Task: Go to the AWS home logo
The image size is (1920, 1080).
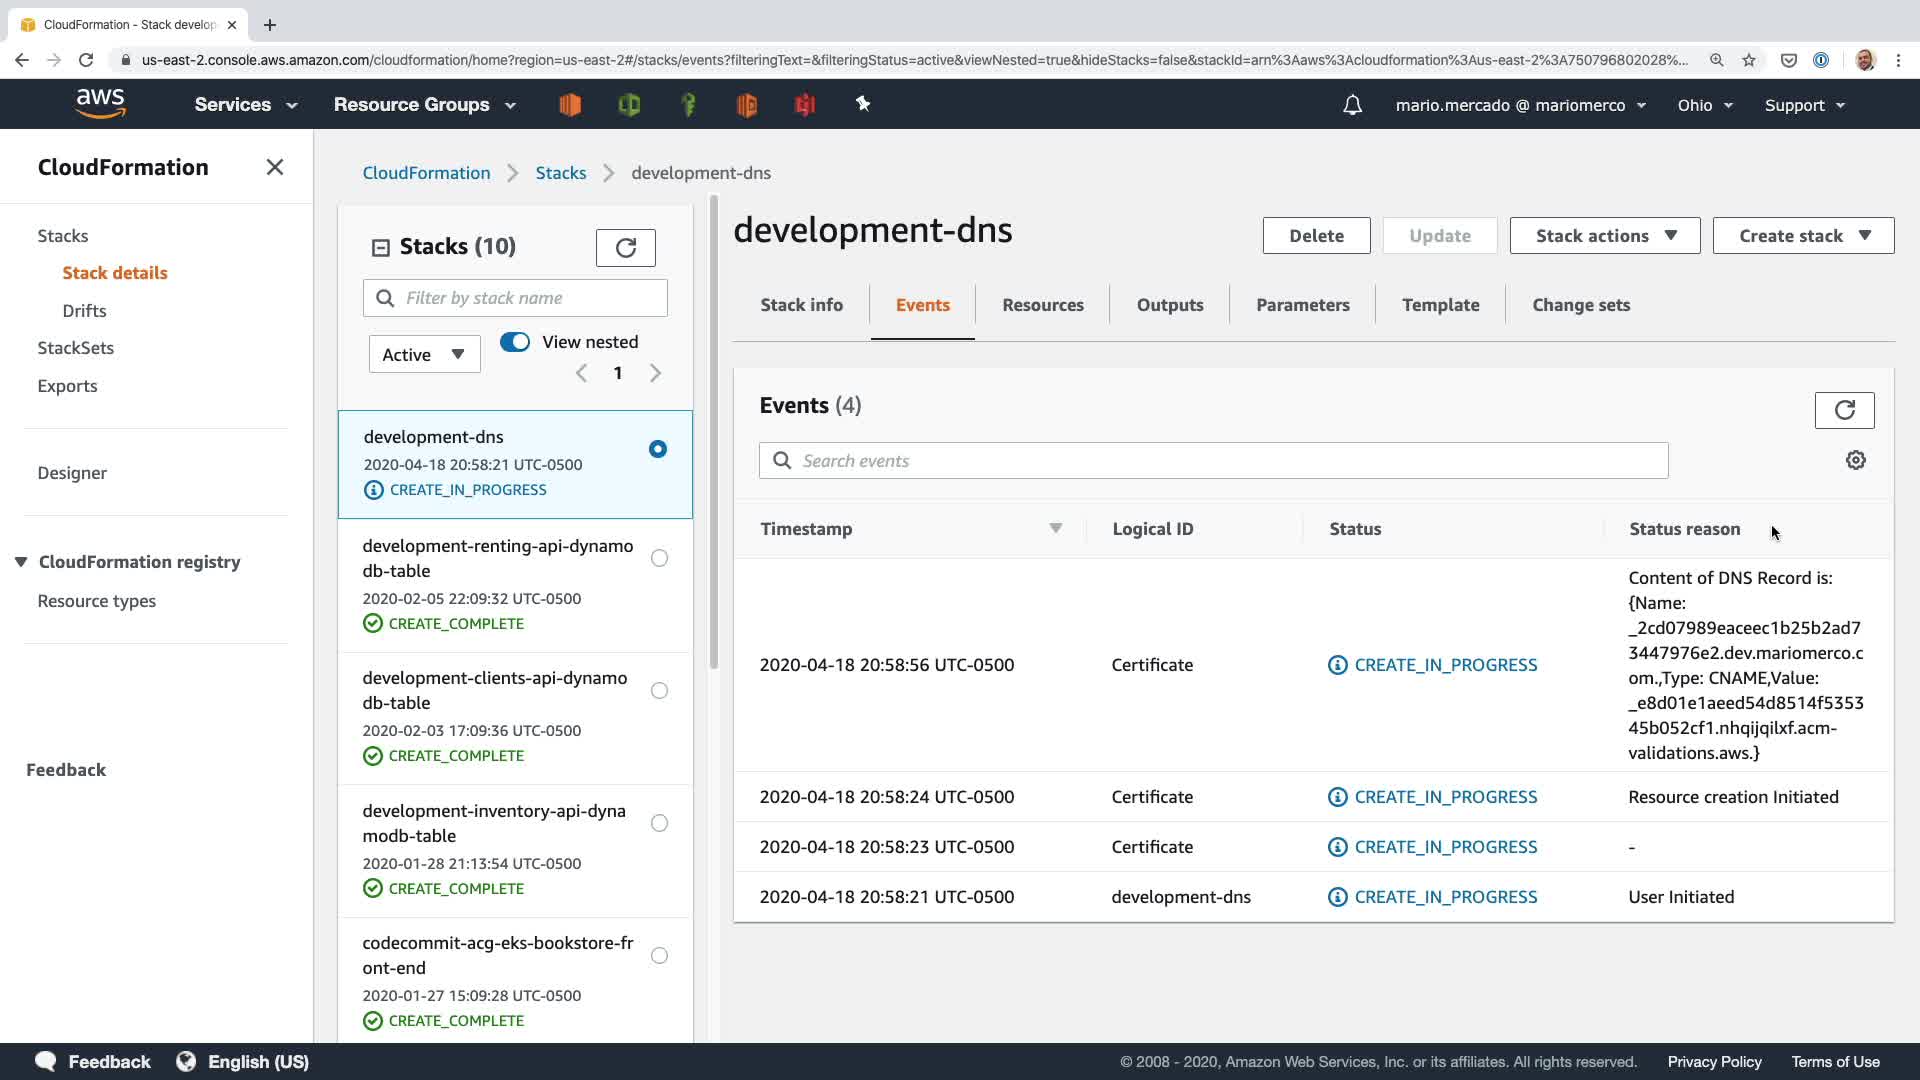Action: click(x=100, y=104)
